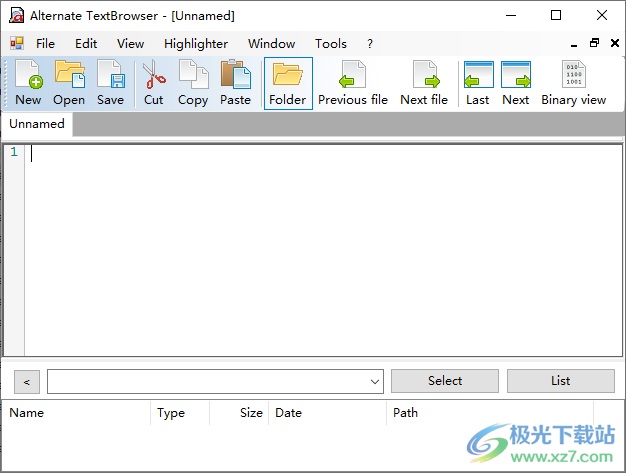Open the View menu
The width and height of the screenshot is (626, 473).
(130, 44)
